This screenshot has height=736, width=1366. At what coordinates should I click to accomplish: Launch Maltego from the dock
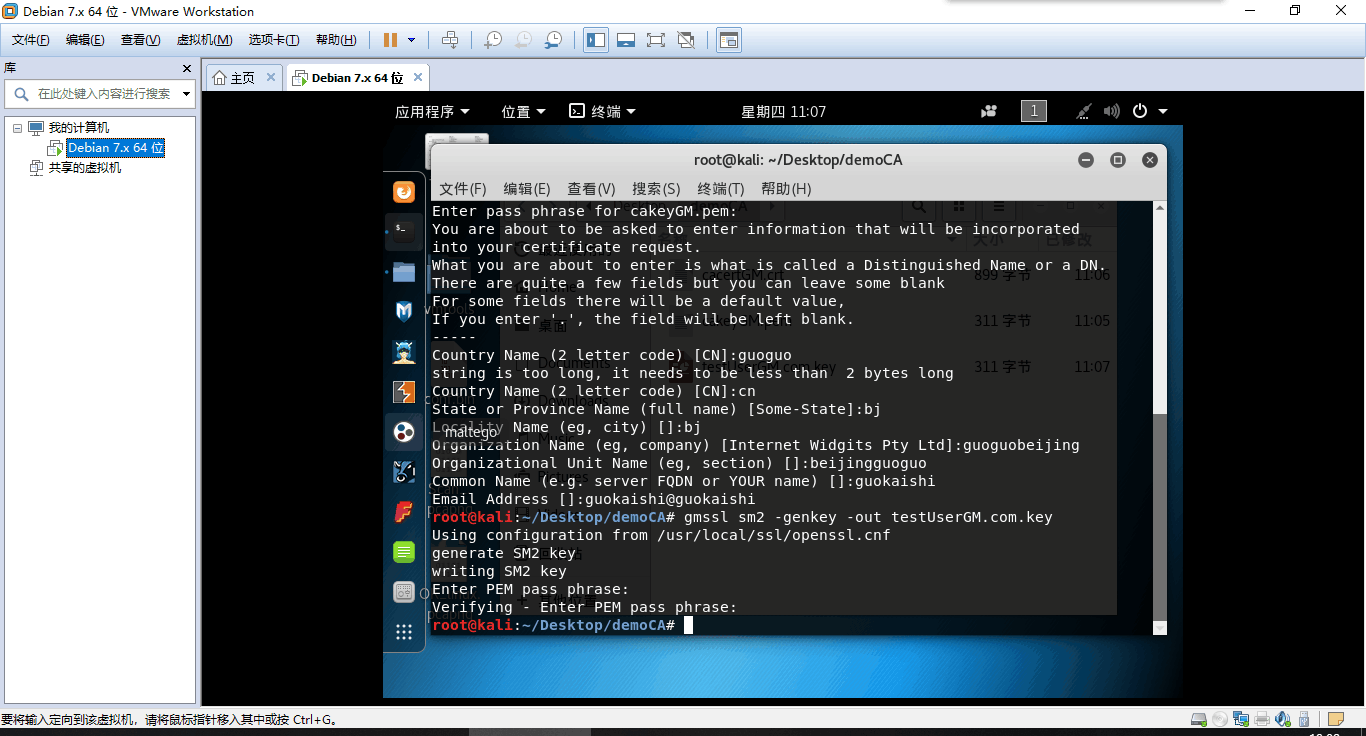[404, 432]
